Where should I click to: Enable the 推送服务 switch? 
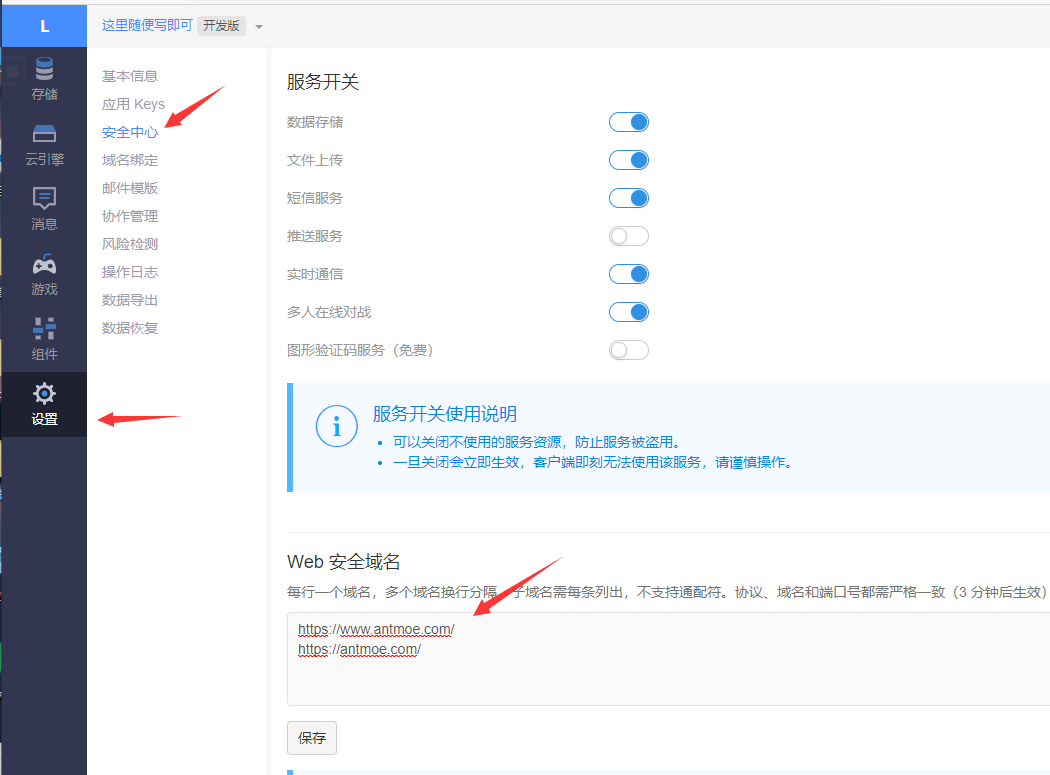coord(629,236)
